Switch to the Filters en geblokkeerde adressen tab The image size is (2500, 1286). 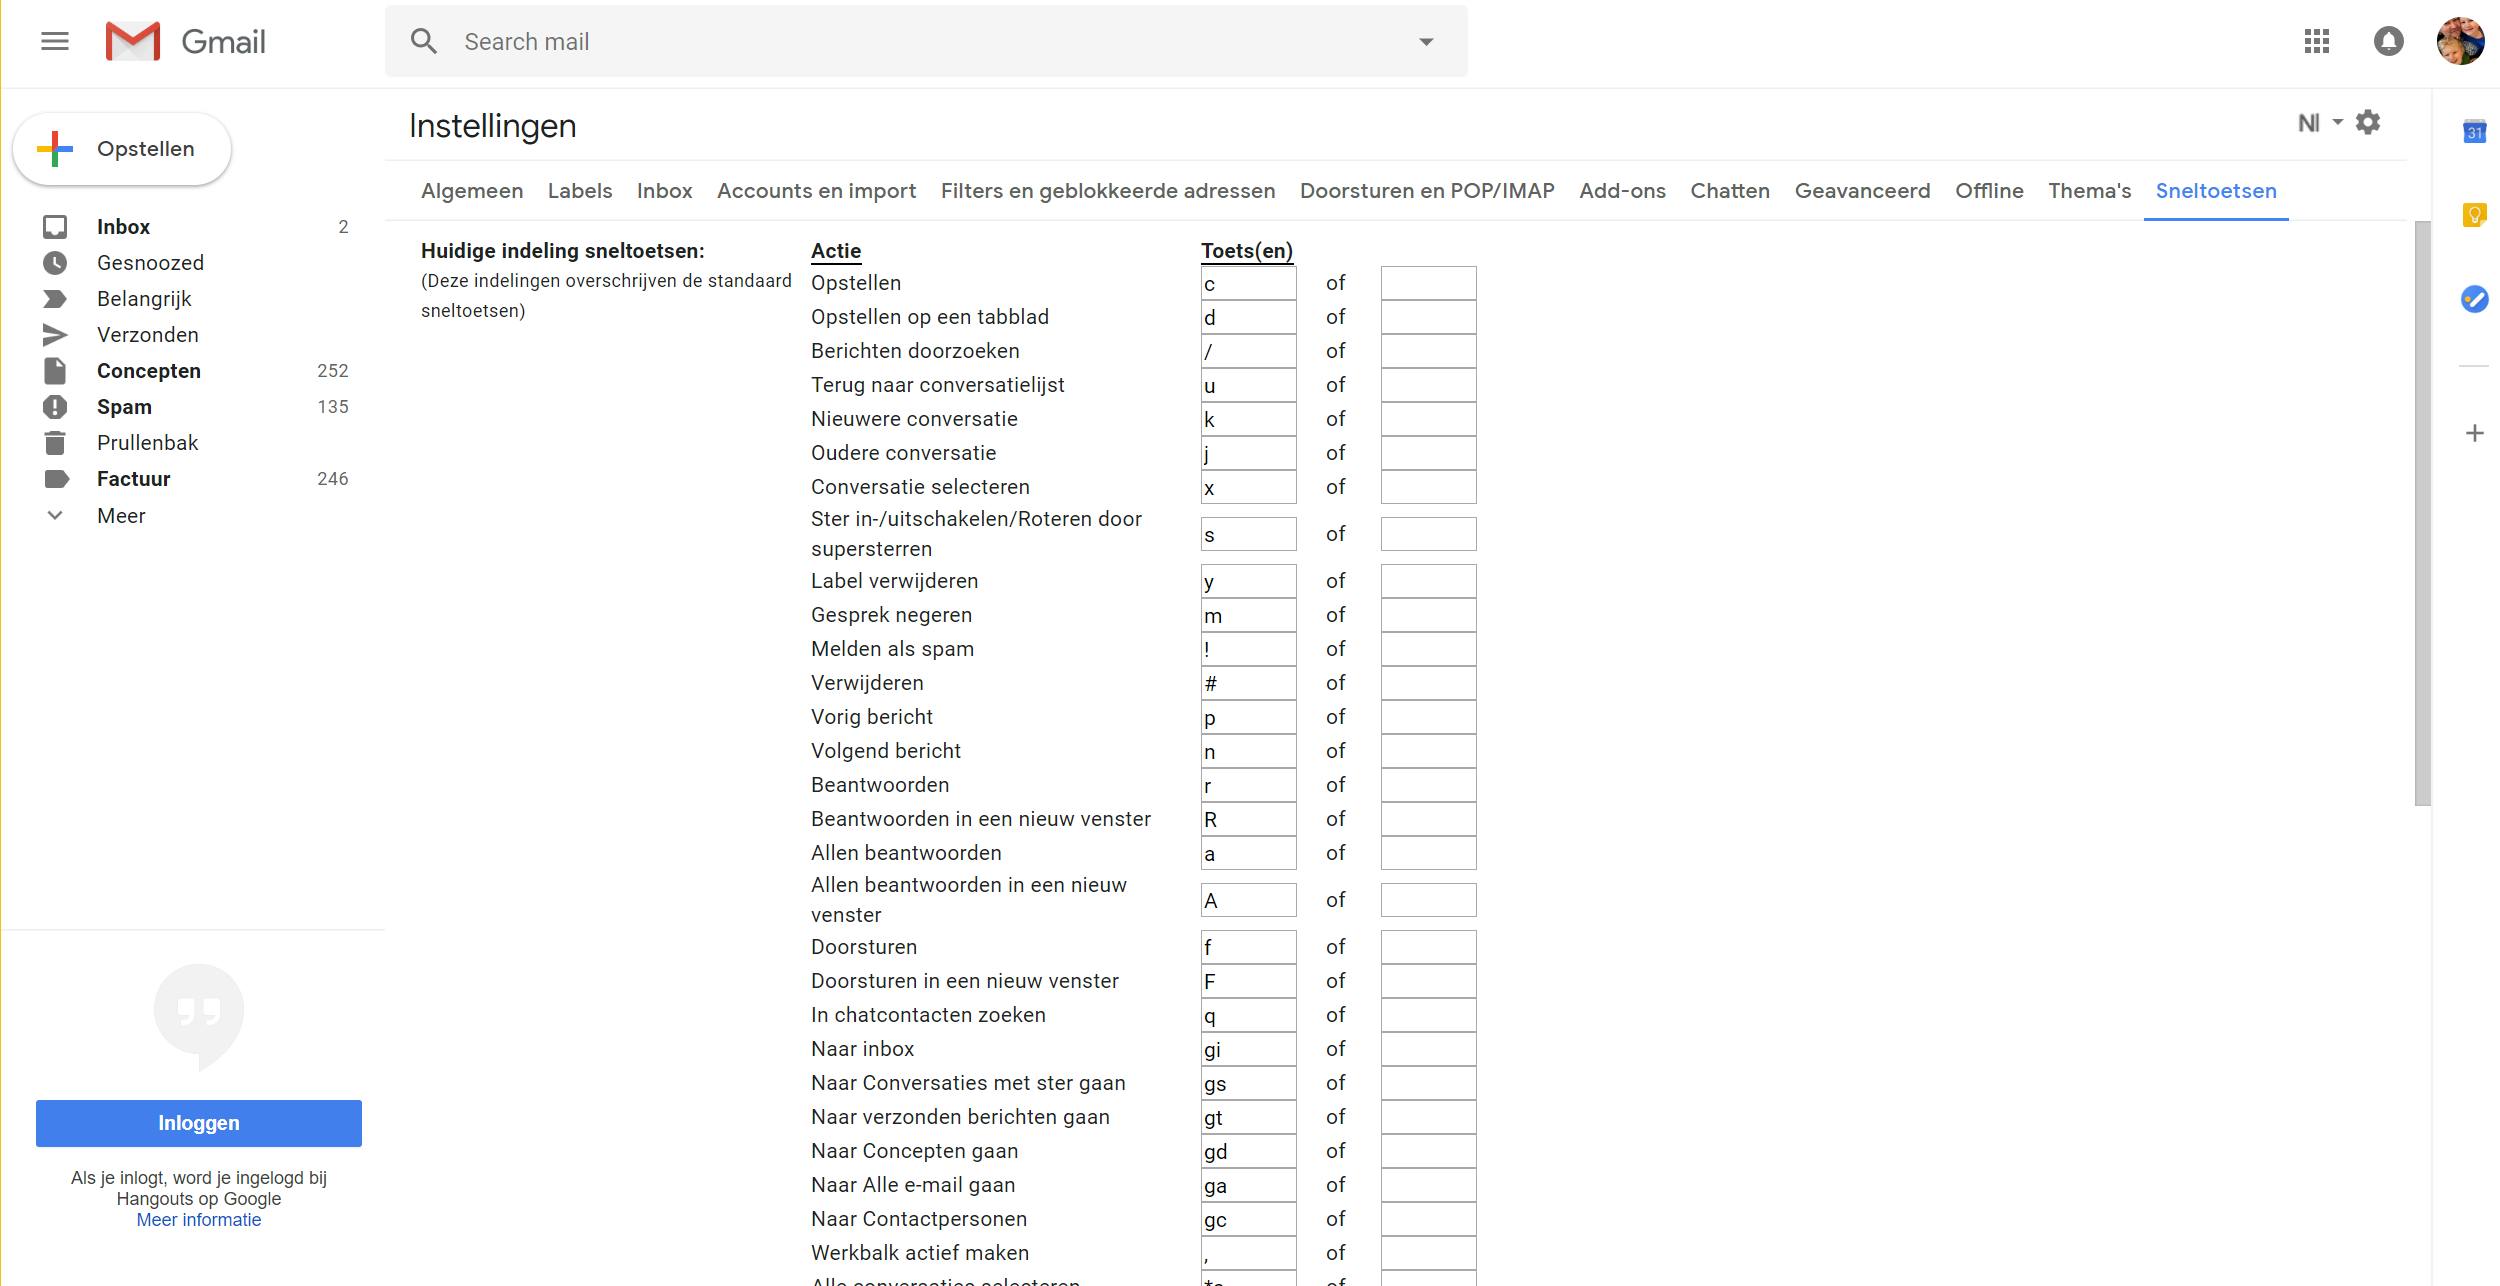coord(1107,191)
